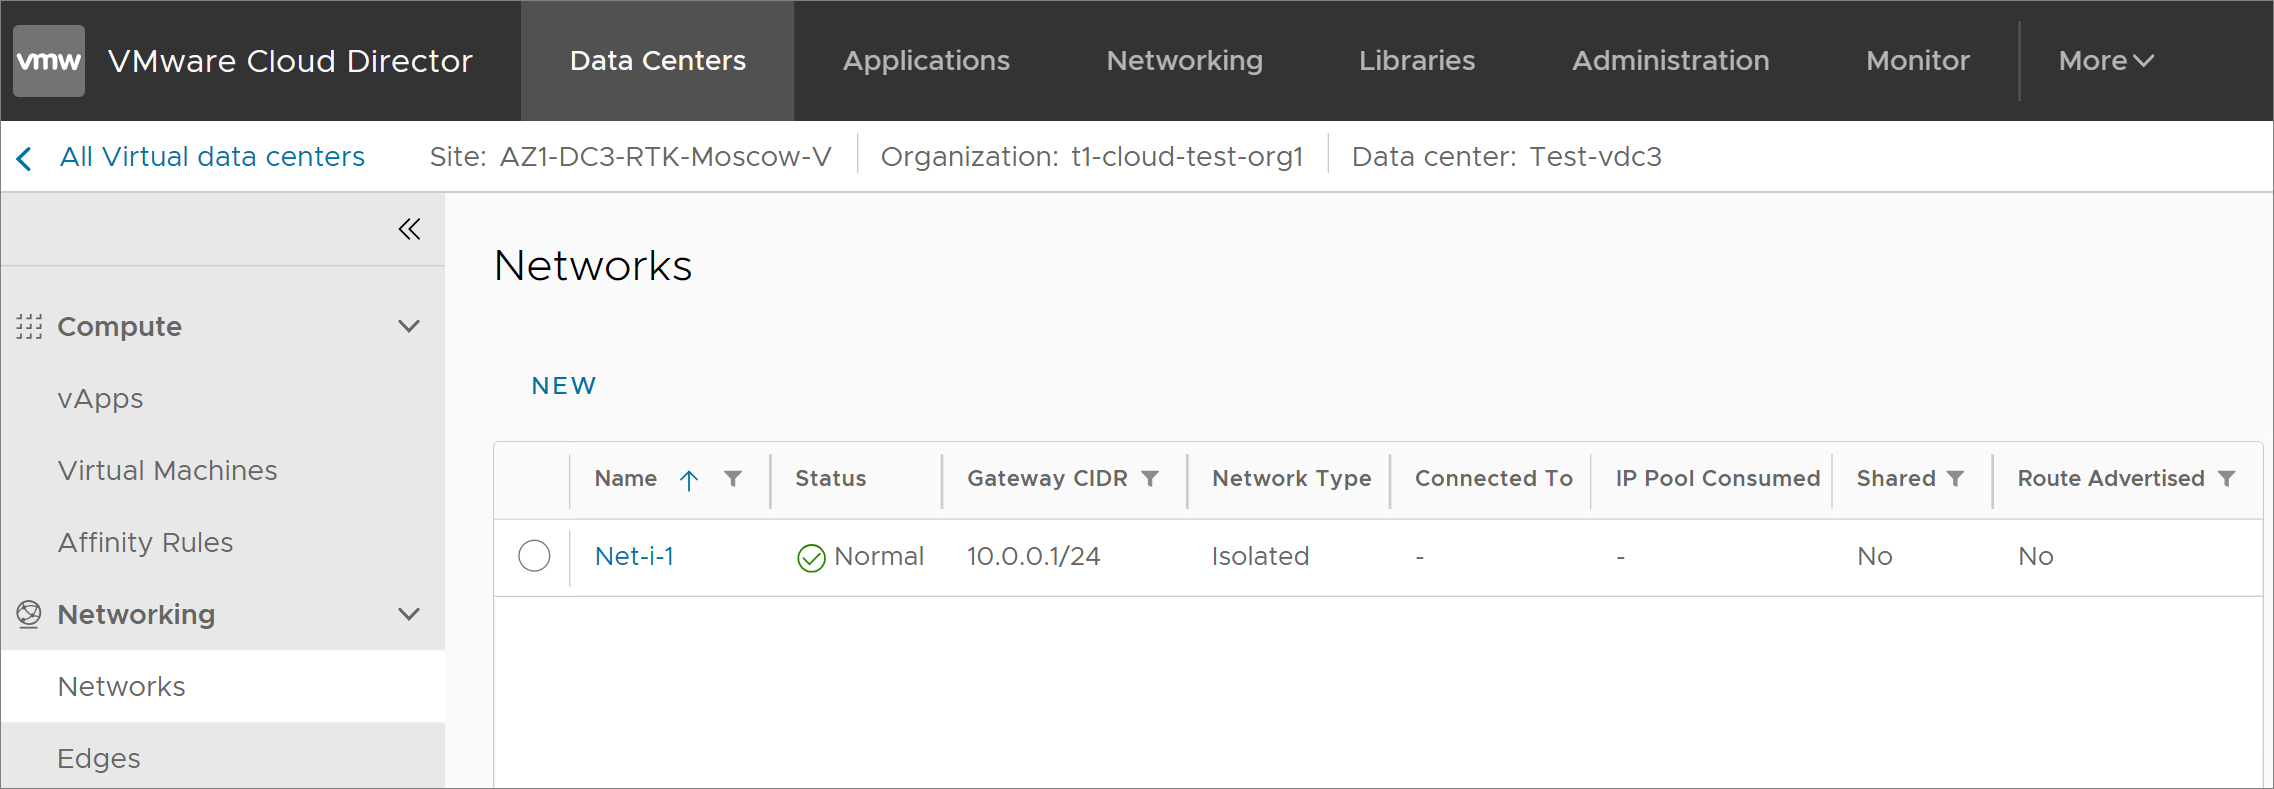Click the Shared column header text

point(1896,479)
